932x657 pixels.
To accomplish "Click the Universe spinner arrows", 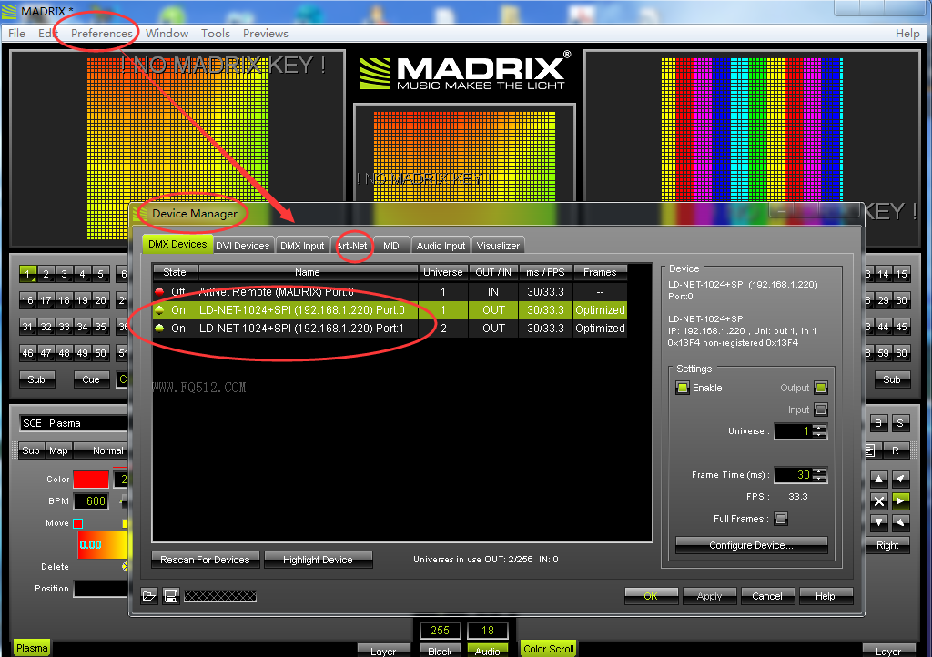I will pos(820,431).
